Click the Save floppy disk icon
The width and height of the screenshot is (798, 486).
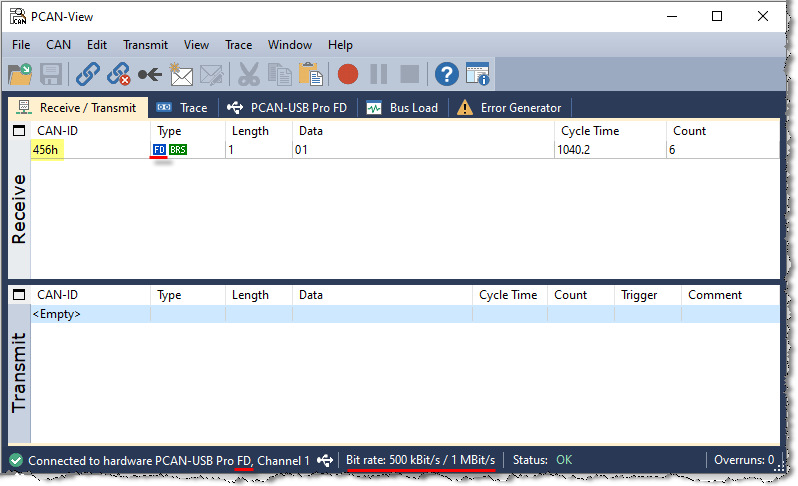pos(51,74)
